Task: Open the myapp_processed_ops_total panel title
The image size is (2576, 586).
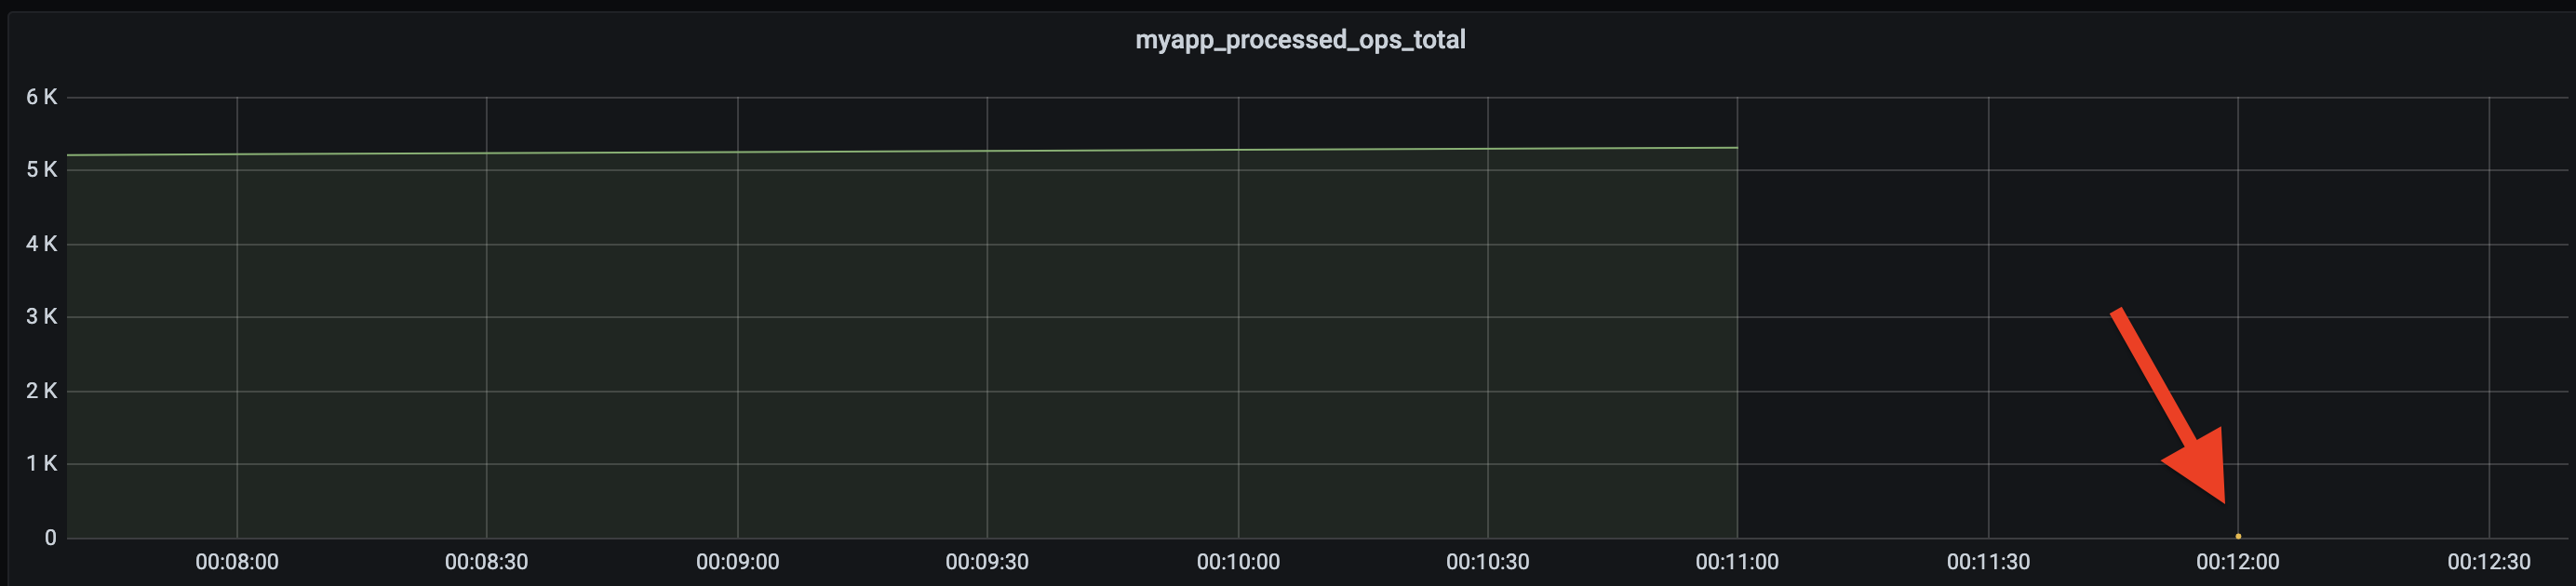Action: (1300, 40)
